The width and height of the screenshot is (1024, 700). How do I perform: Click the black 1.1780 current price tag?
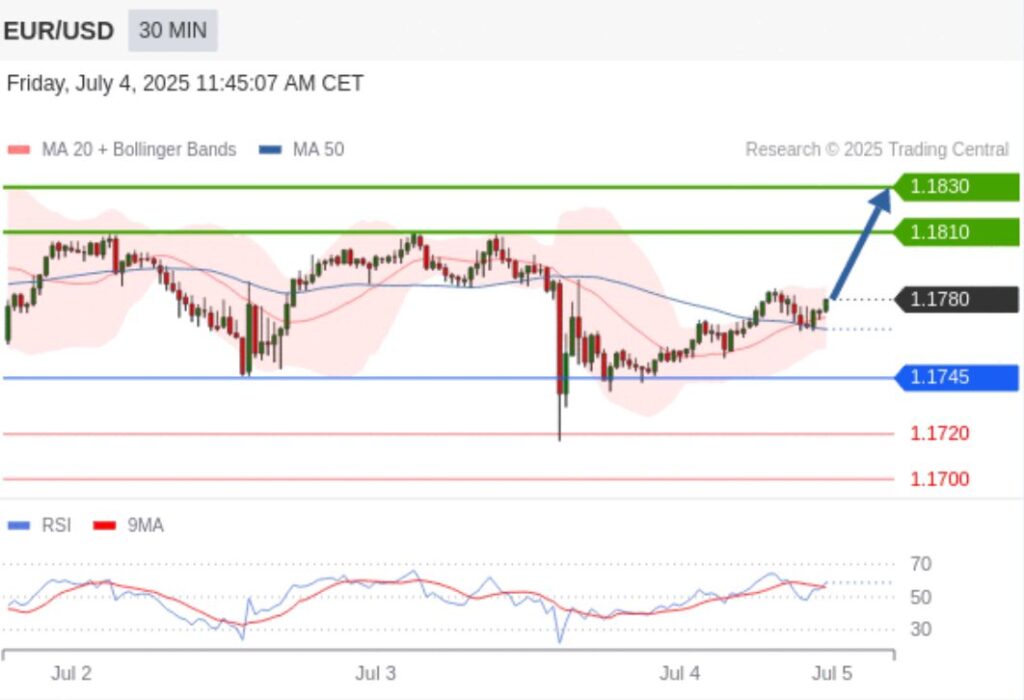coord(957,299)
